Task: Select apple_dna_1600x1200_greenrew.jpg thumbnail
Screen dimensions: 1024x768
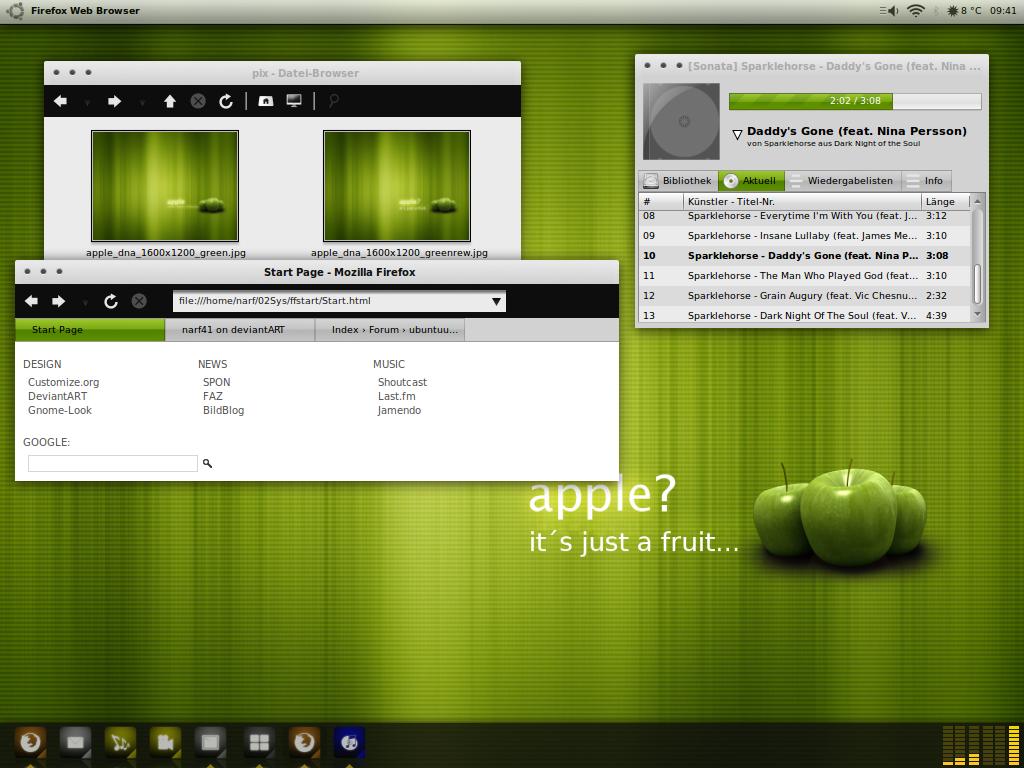Action: (x=397, y=186)
